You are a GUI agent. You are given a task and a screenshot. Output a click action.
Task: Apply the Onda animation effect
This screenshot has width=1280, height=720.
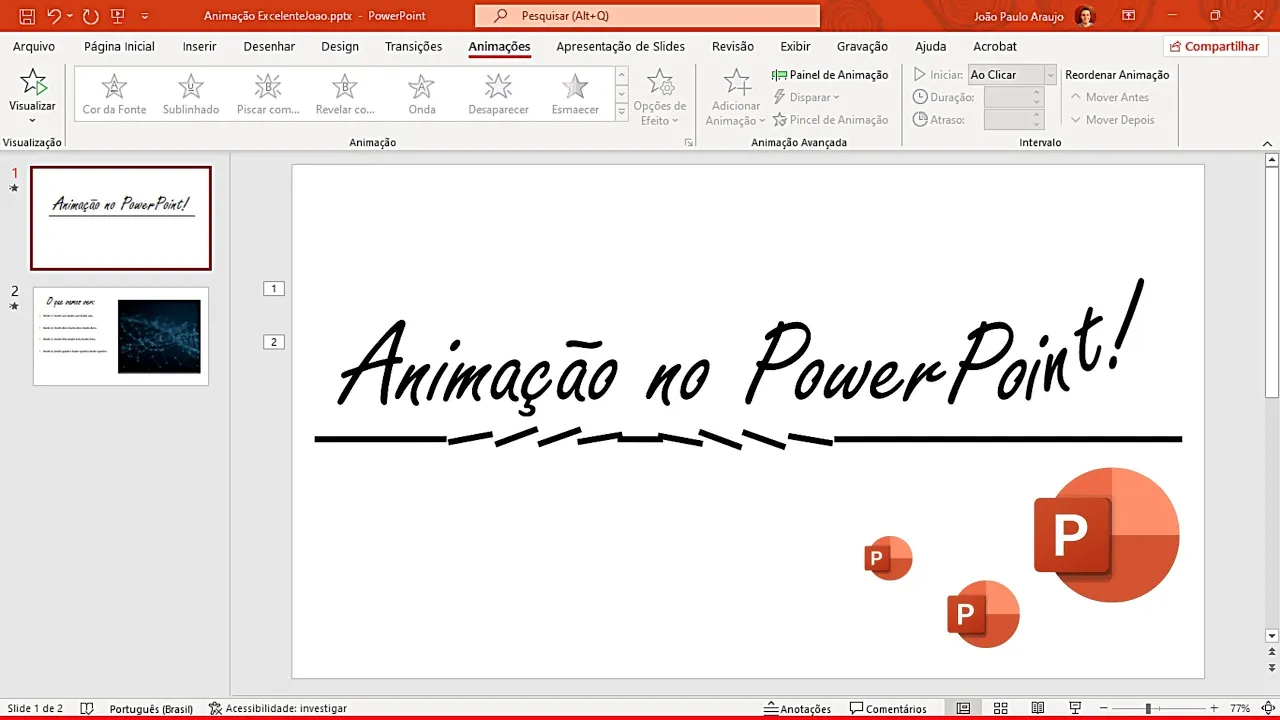pyautogui.click(x=422, y=94)
